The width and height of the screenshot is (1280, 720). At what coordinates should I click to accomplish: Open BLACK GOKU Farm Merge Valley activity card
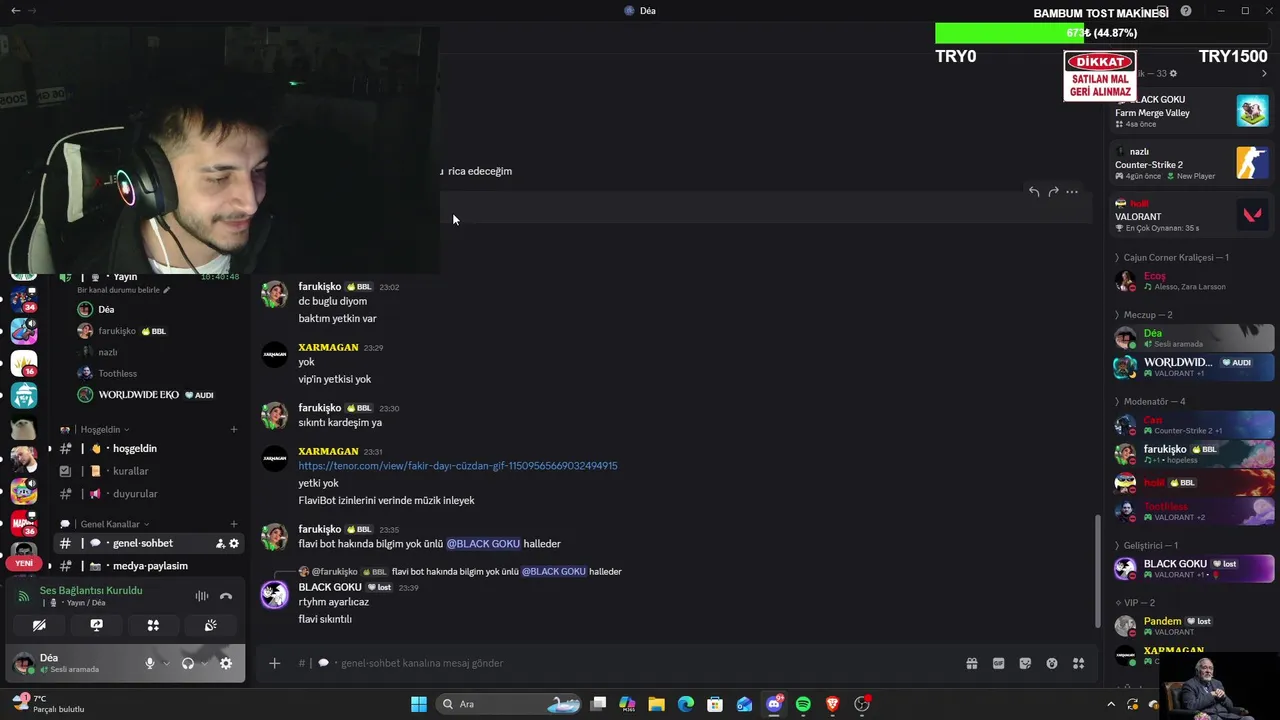tap(1192, 111)
